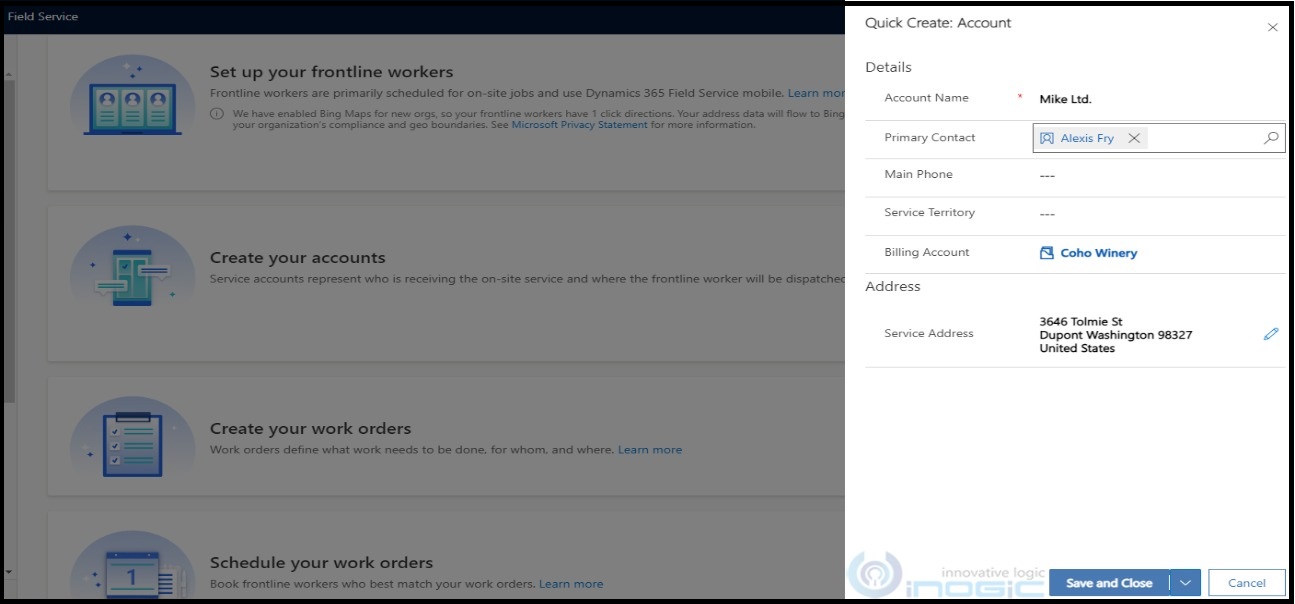The image size is (1295, 604).
Task: Edit the Service Address with pencil icon
Action: [1271, 334]
